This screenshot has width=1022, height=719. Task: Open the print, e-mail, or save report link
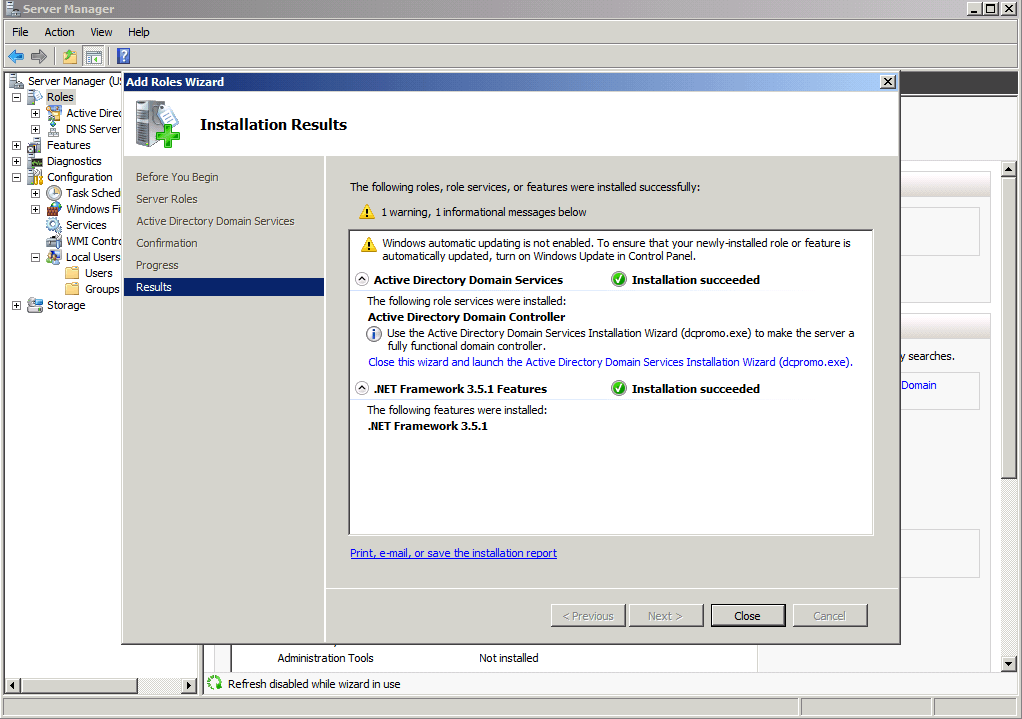pyautogui.click(x=454, y=553)
